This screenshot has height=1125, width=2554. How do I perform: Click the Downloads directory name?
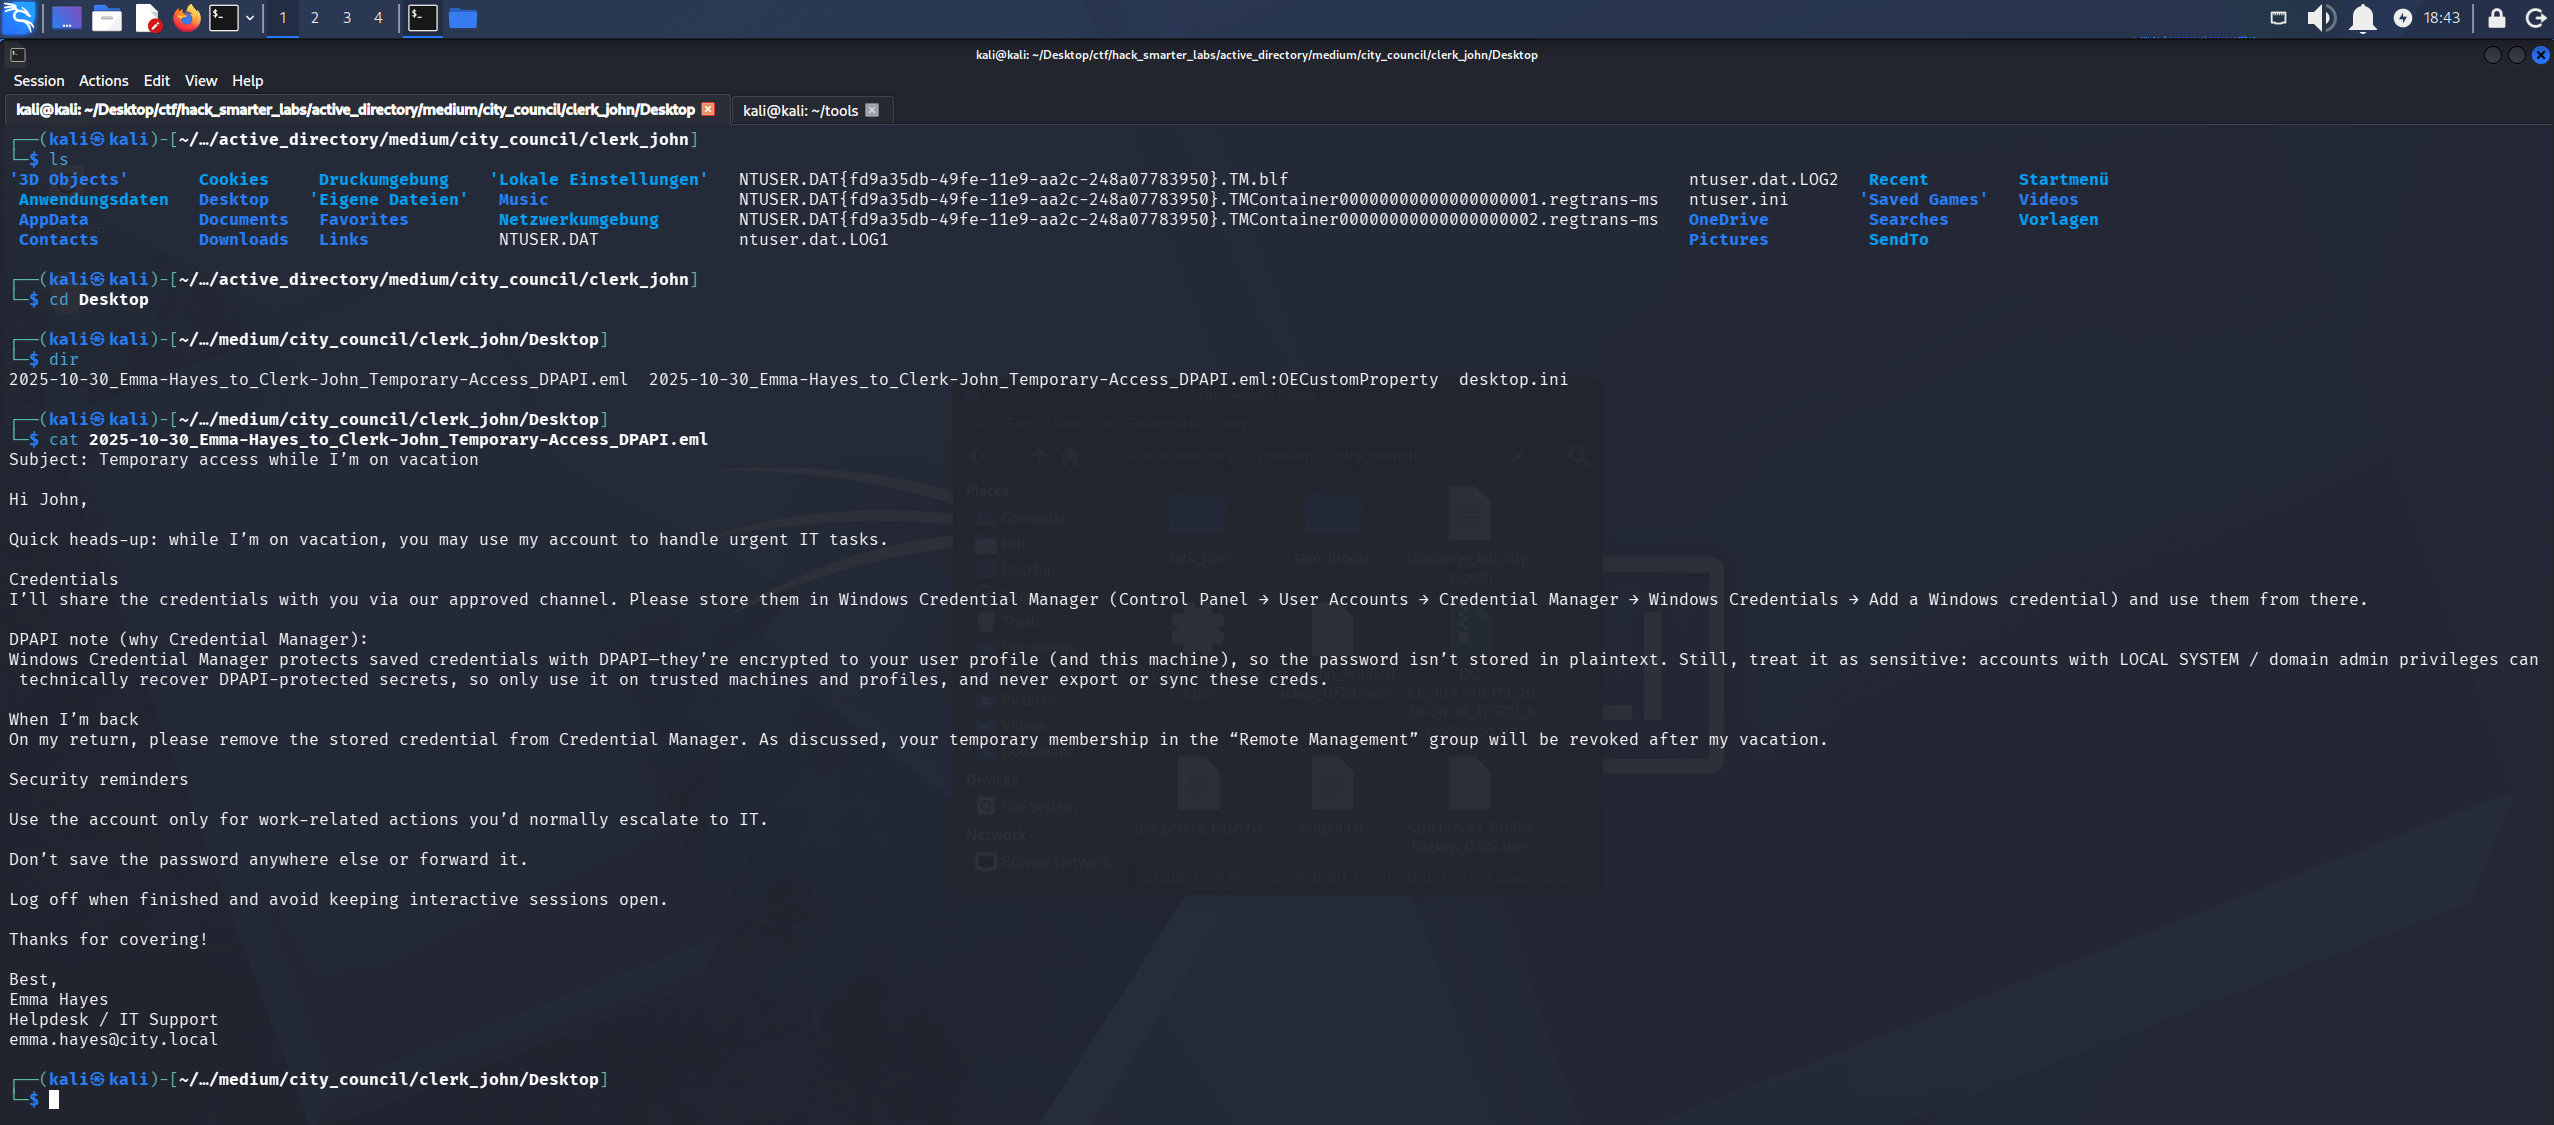tap(243, 240)
